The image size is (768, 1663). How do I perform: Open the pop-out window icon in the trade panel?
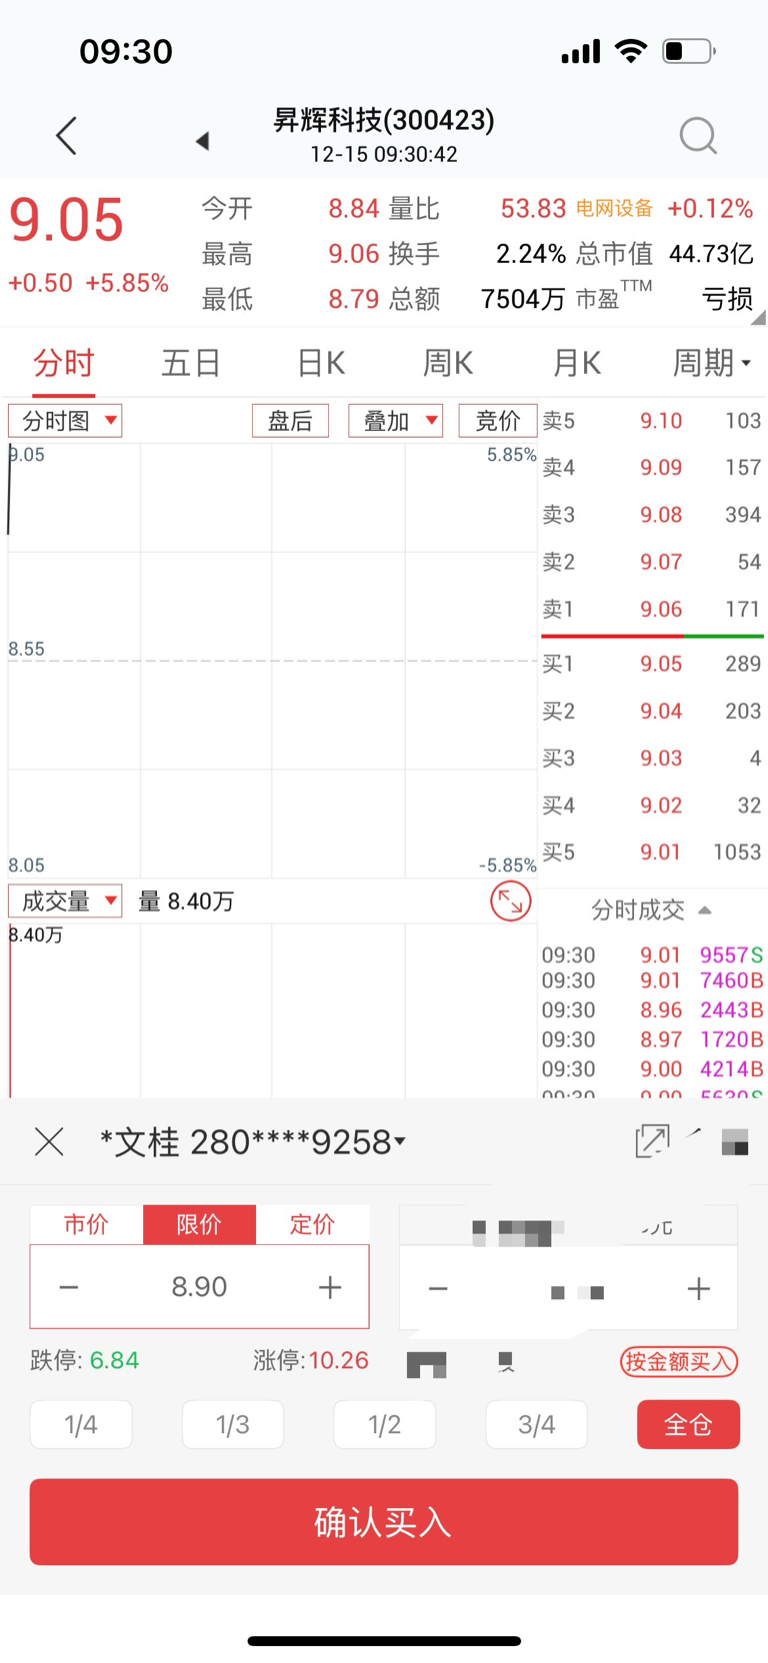click(652, 1141)
